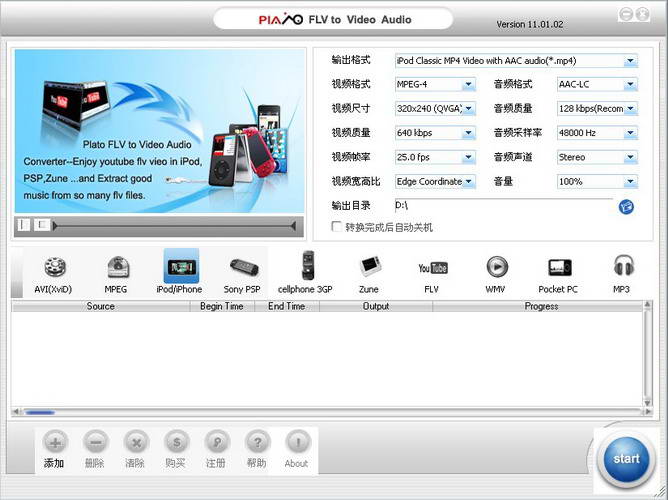668x500 pixels.
Task: Open the About exclamation icon
Action: [x=298, y=443]
